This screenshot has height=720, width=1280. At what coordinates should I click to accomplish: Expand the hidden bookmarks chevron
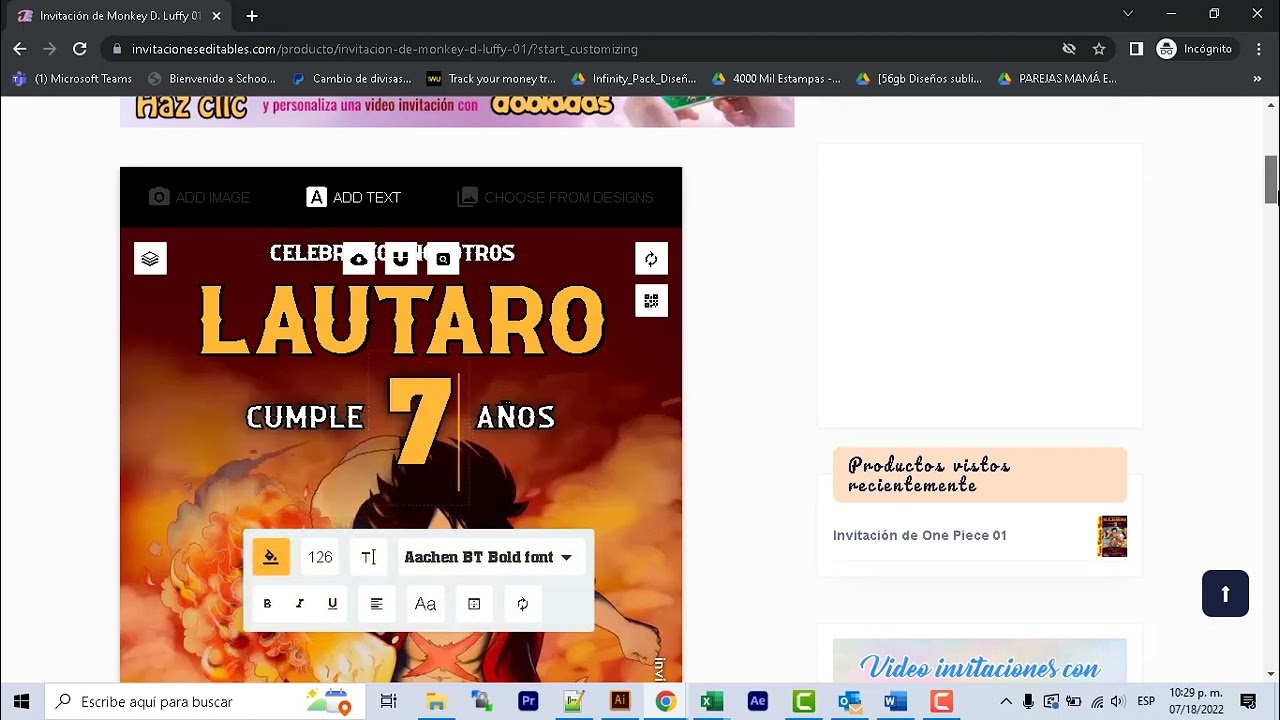(x=1257, y=78)
